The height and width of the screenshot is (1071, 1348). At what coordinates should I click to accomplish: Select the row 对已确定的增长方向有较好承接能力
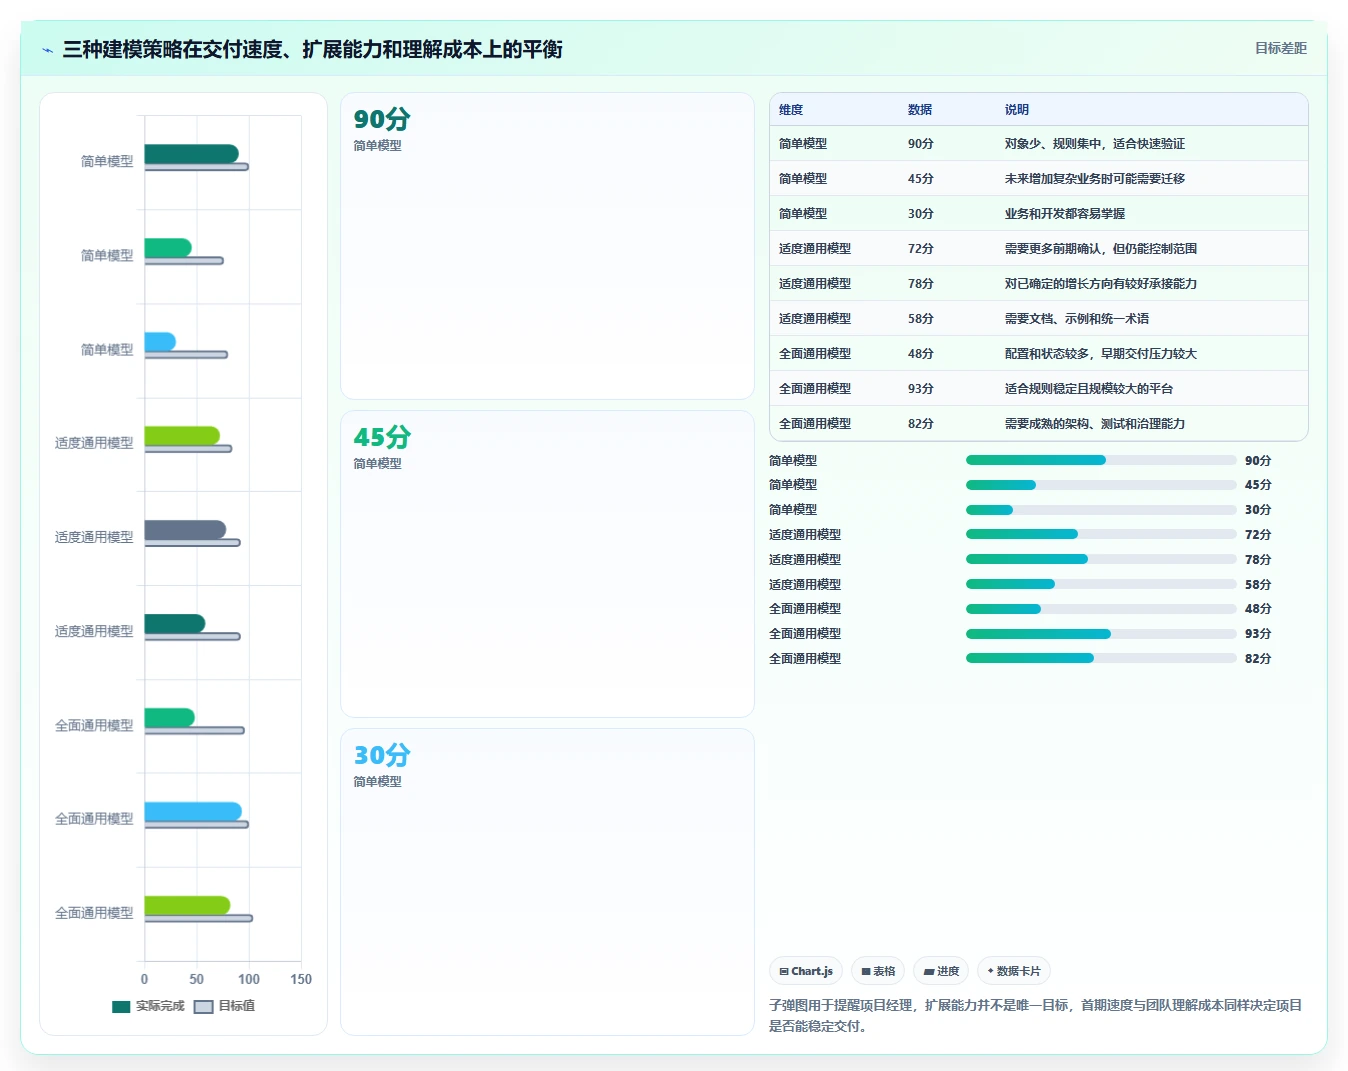(x=1039, y=283)
